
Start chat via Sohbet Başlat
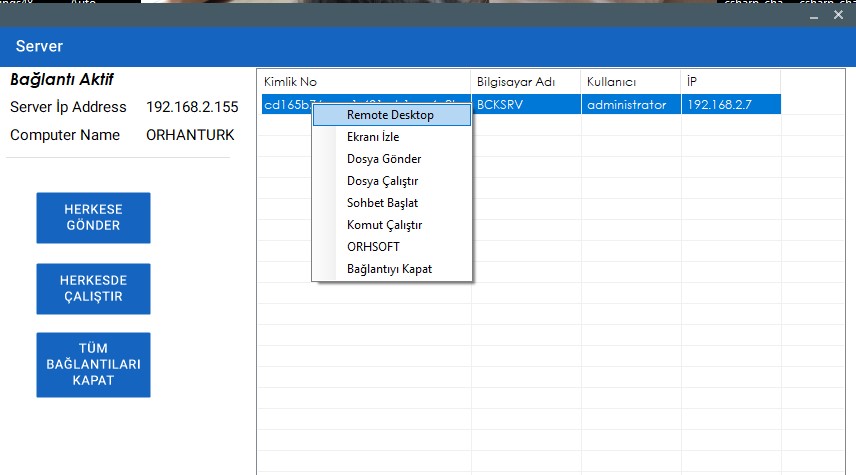(391, 203)
